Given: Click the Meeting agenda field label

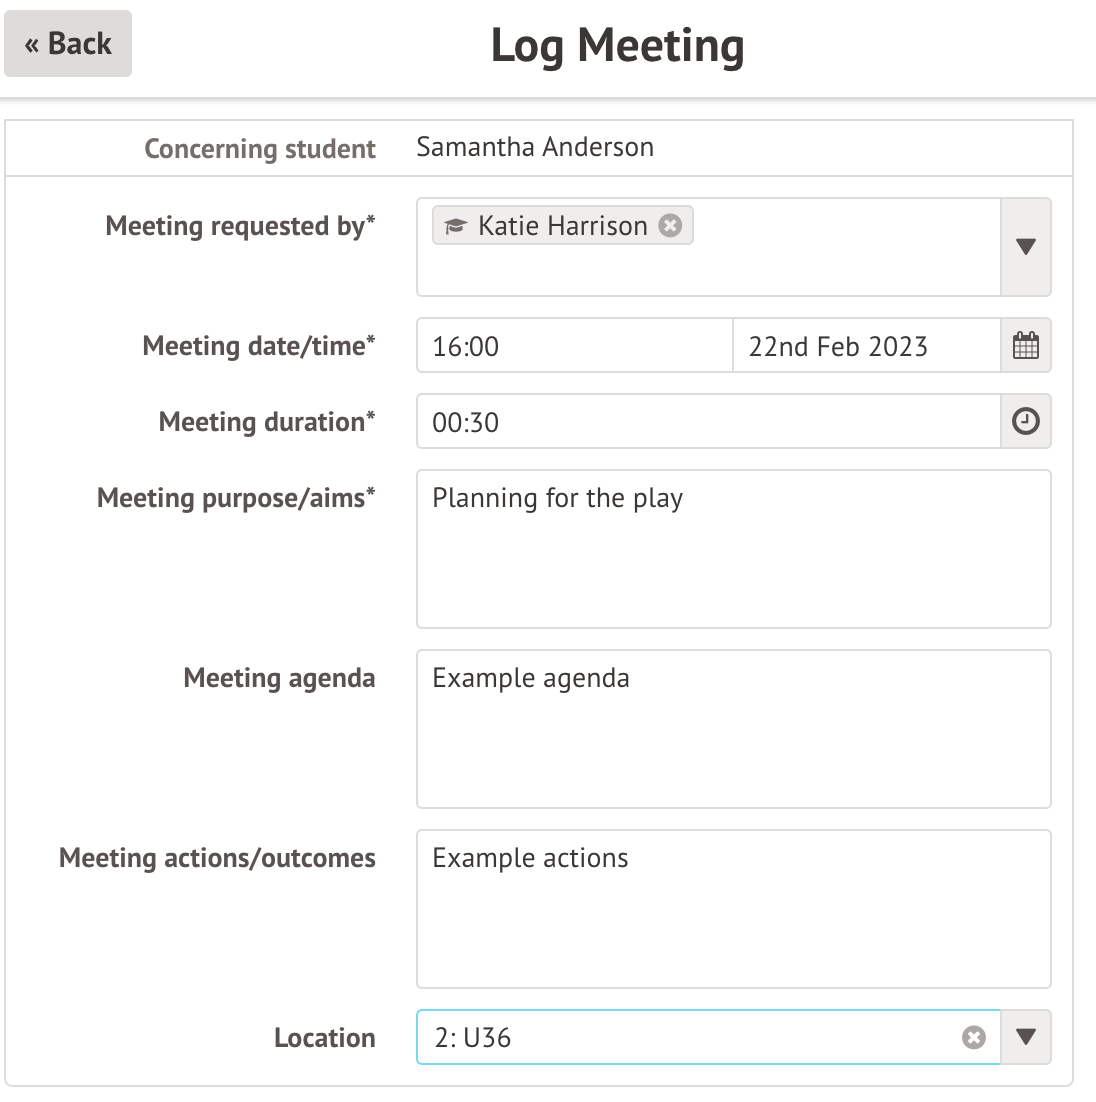Looking at the screenshot, I should (279, 678).
